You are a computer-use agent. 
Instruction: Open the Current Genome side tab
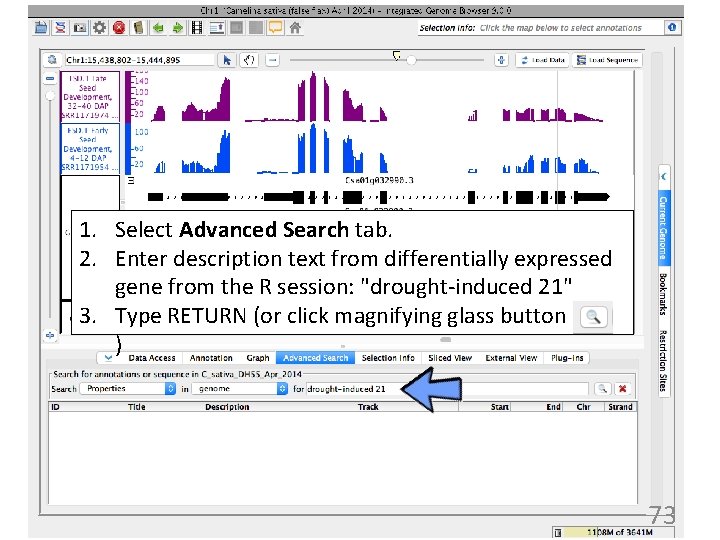[664, 227]
